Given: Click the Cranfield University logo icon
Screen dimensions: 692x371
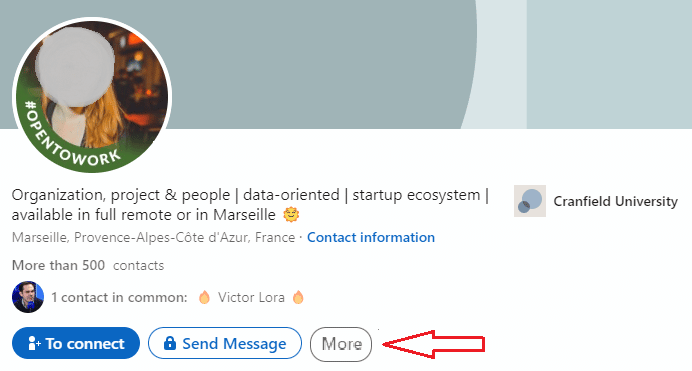Looking at the screenshot, I should click(x=530, y=201).
